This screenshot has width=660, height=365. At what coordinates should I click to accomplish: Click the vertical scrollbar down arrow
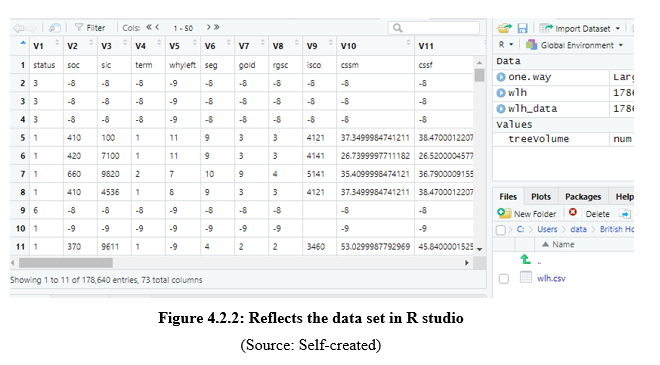point(479,249)
